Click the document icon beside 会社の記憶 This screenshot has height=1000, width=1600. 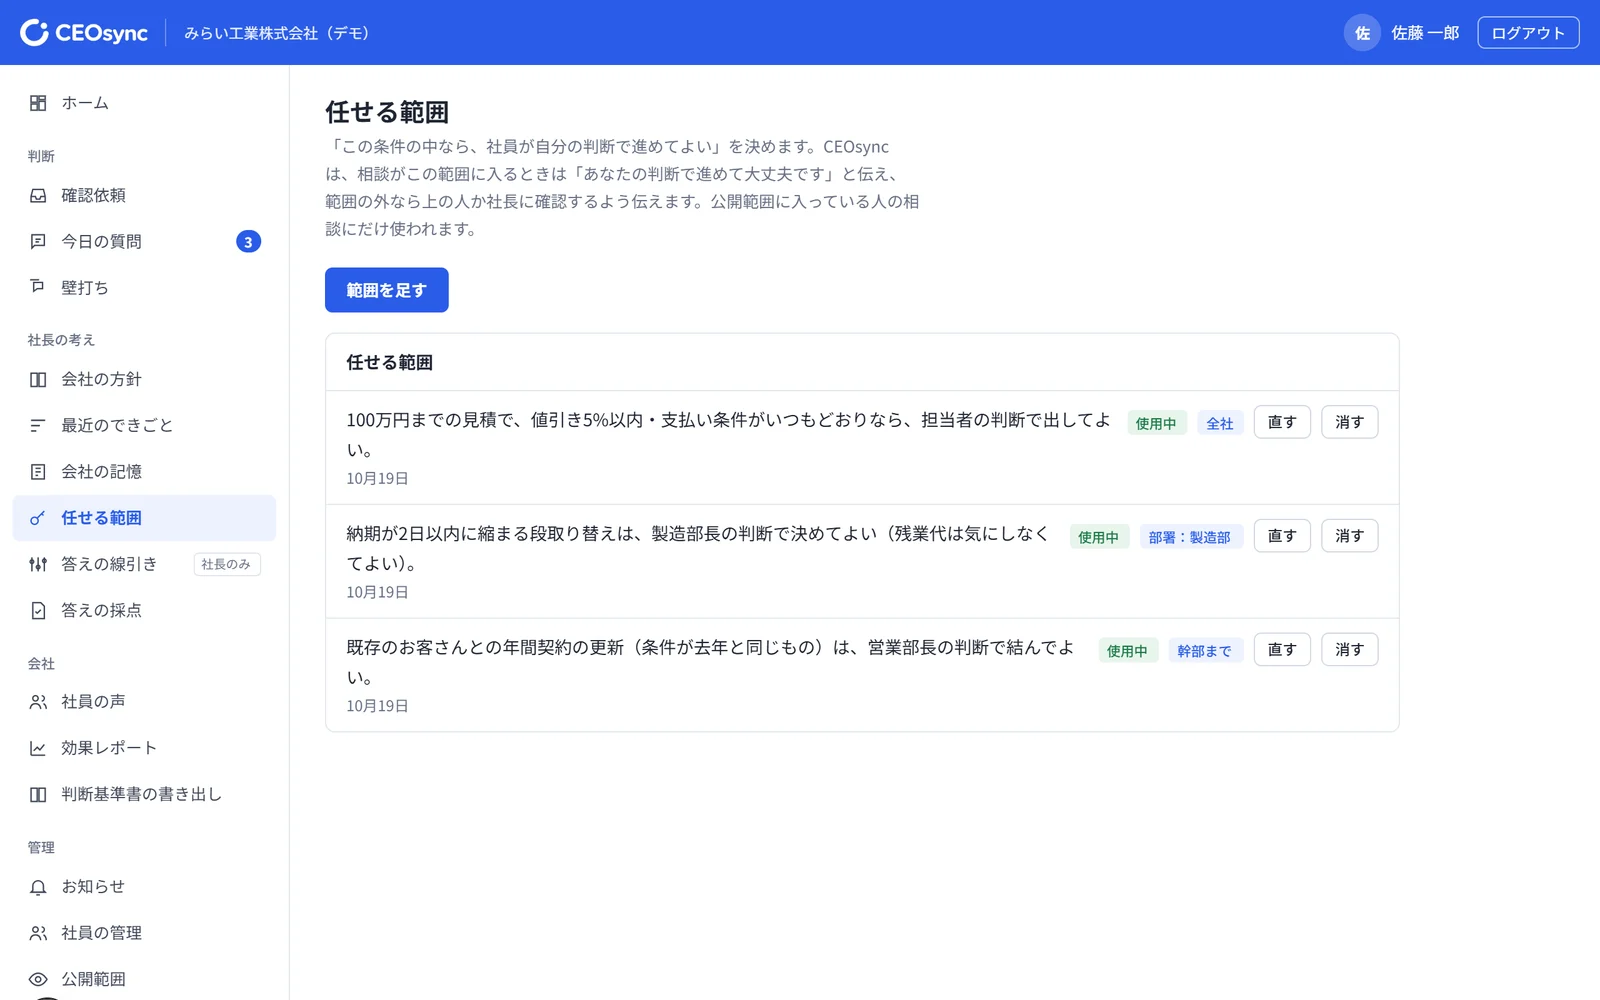click(x=38, y=472)
